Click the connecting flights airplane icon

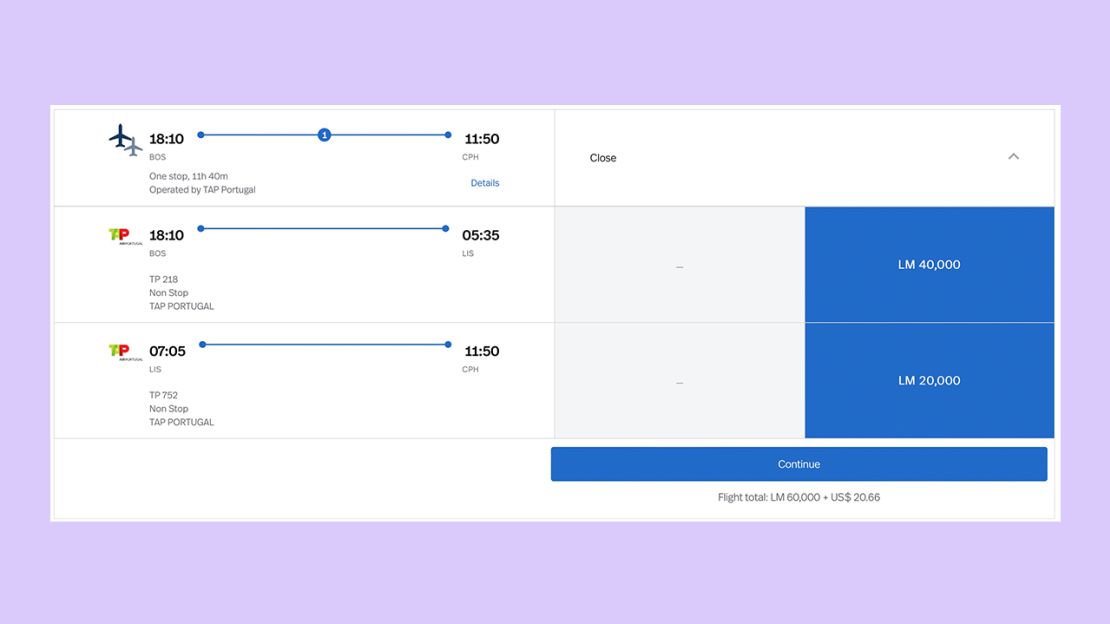coord(125,140)
